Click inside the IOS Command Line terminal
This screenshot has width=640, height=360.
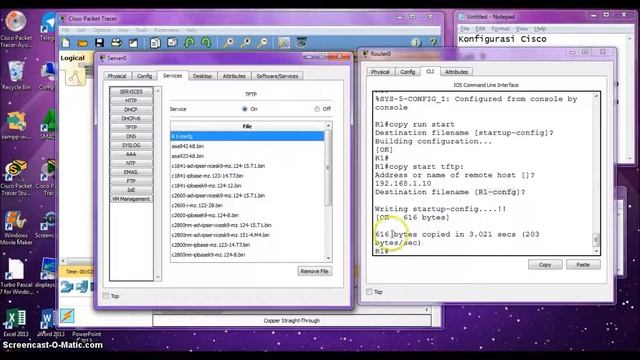click(483, 174)
